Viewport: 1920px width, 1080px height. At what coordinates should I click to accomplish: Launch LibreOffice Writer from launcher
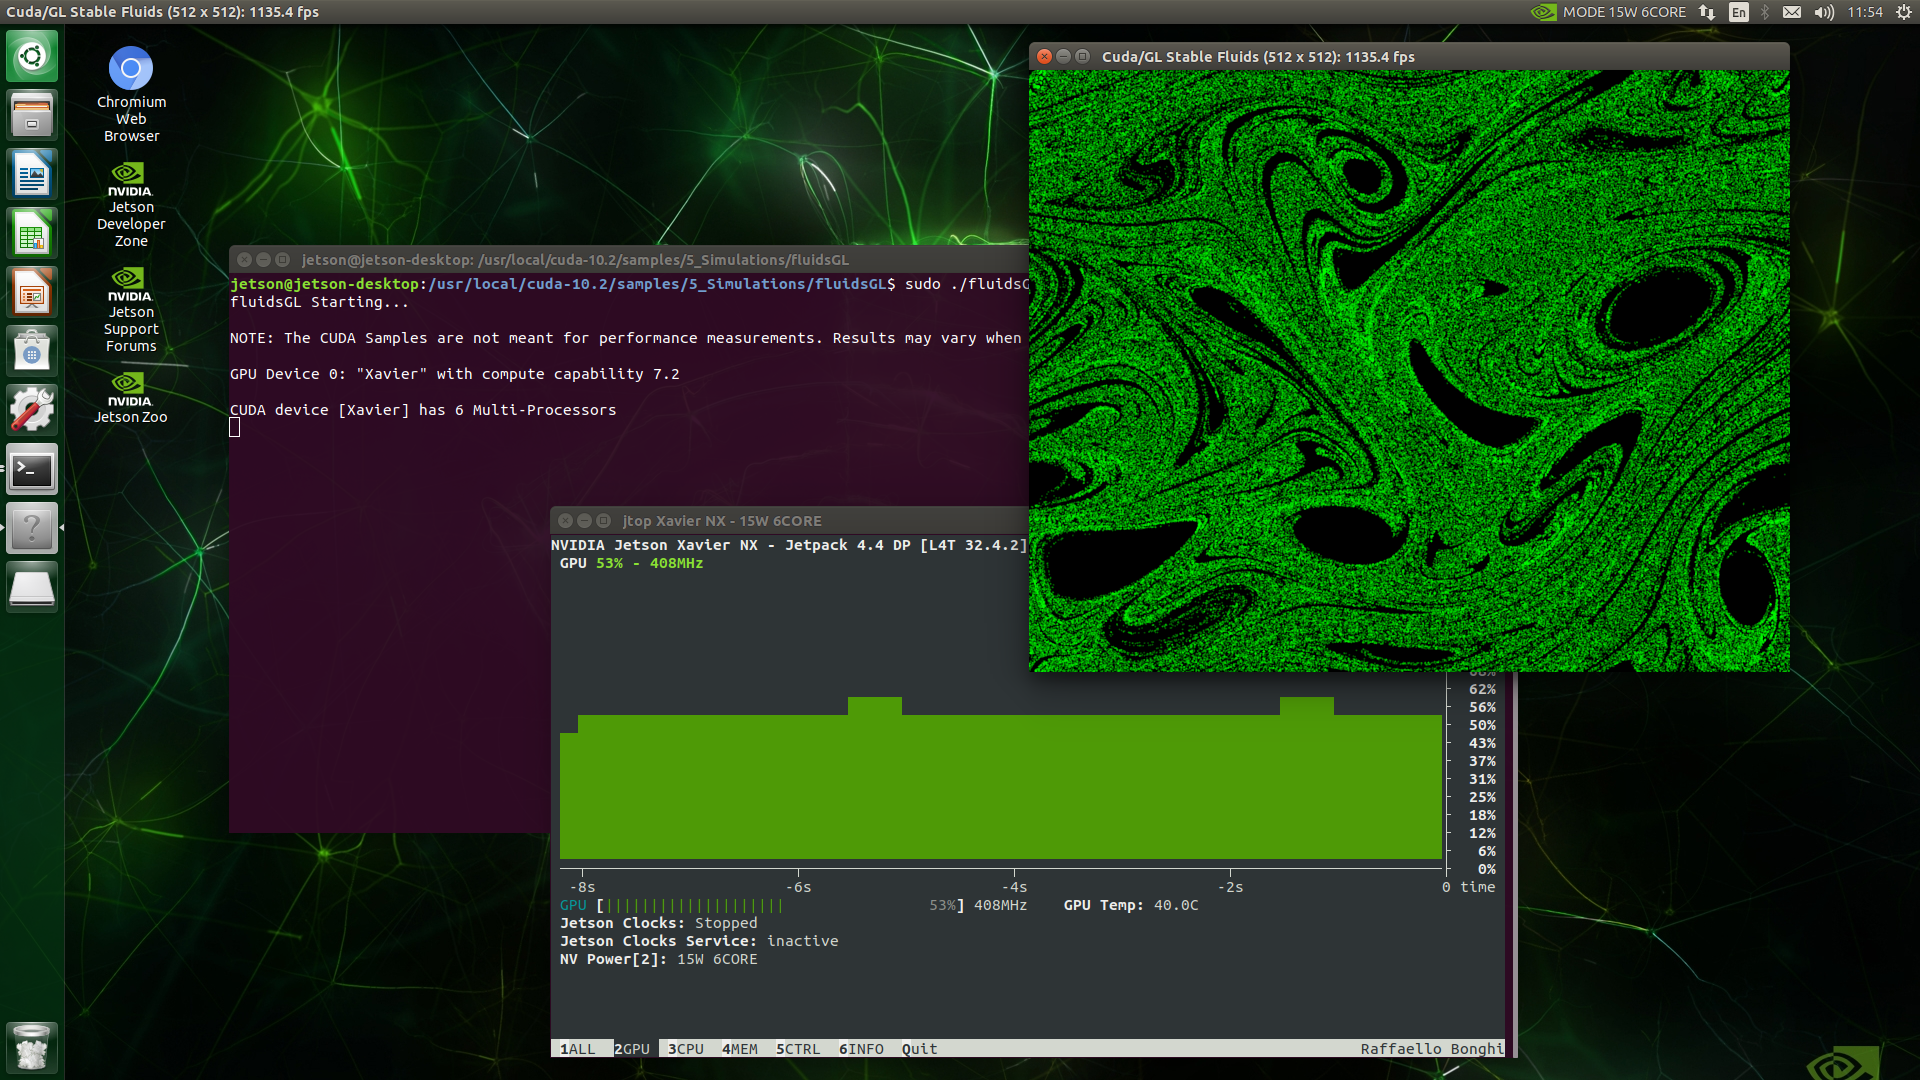pyautogui.click(x=32, y=174)
